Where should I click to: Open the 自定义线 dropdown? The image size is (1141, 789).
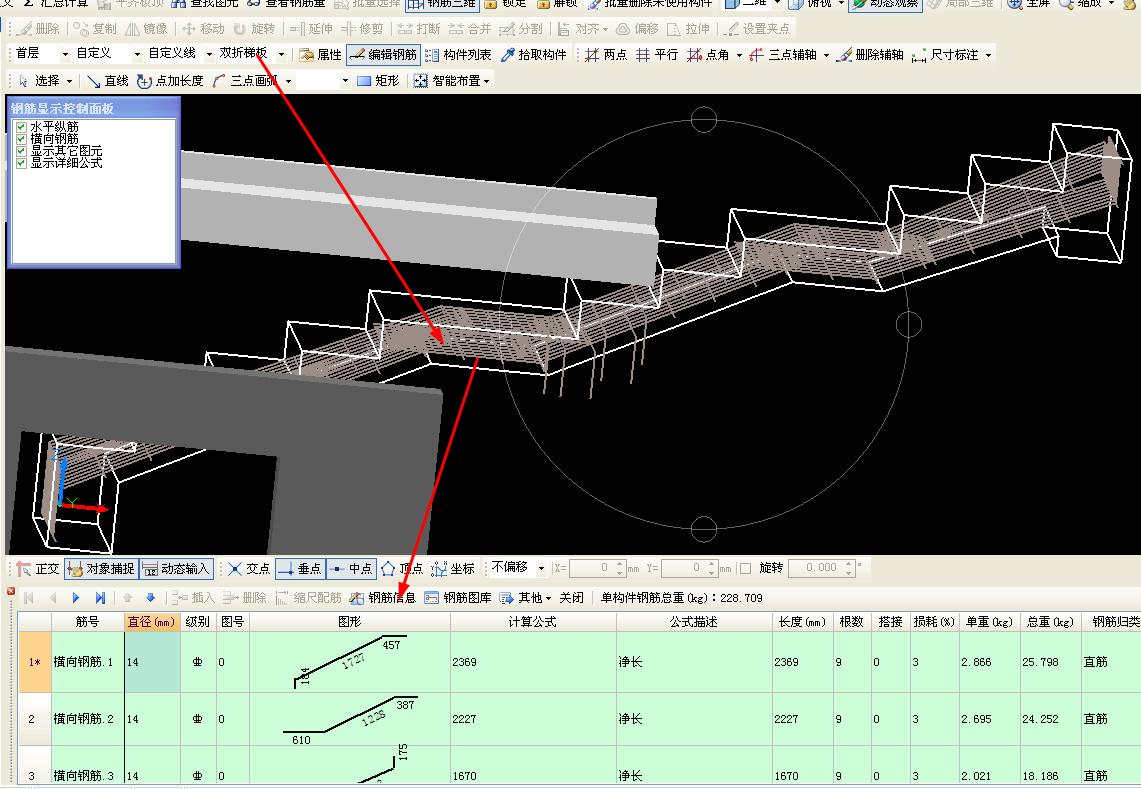click(x=209, y=55)
